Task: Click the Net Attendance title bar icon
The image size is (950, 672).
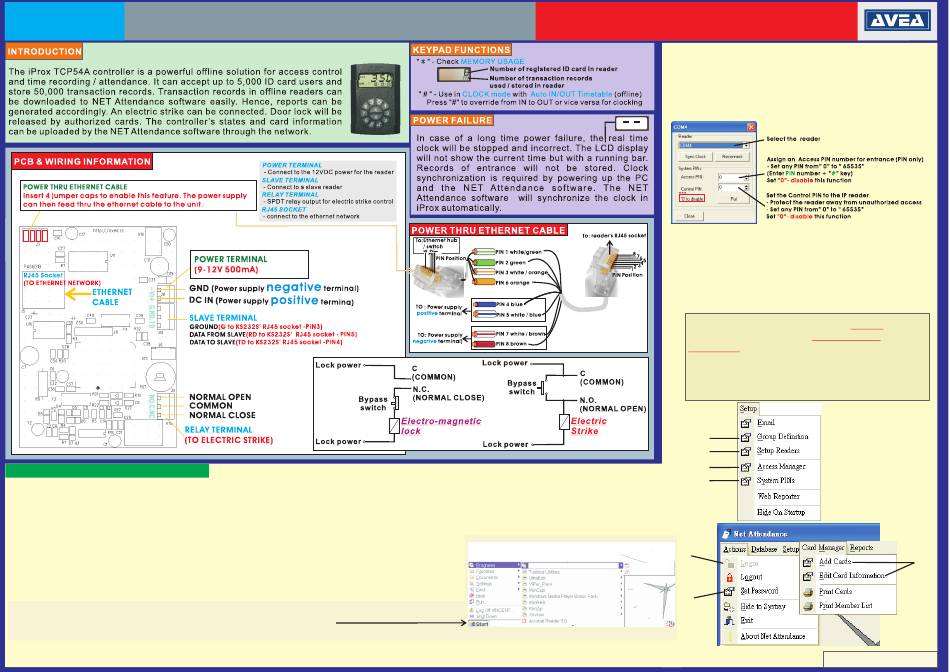Action: (x=726, y=534)
